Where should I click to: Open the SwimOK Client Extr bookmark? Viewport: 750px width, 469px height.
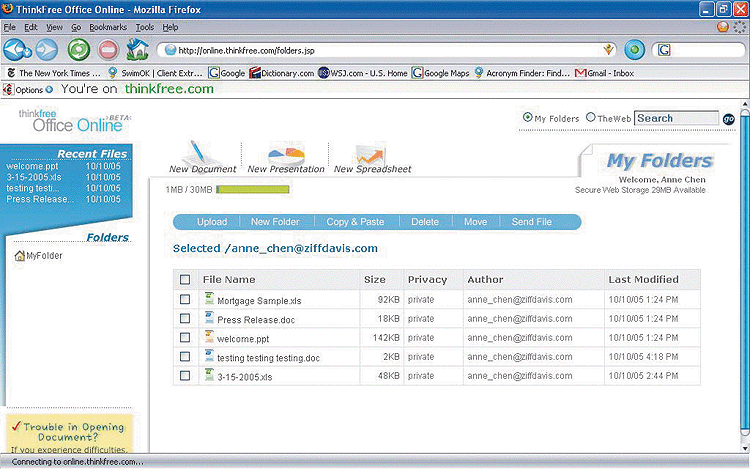(x=155, y=73)
